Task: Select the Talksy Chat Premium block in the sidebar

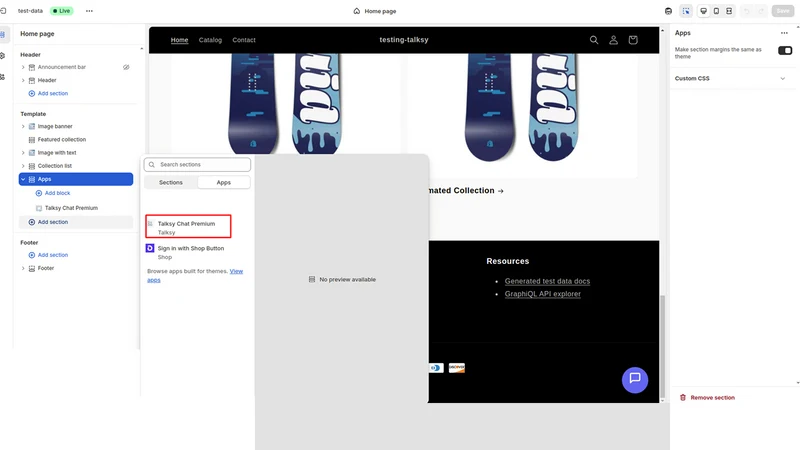Action: tap(71, 208)
